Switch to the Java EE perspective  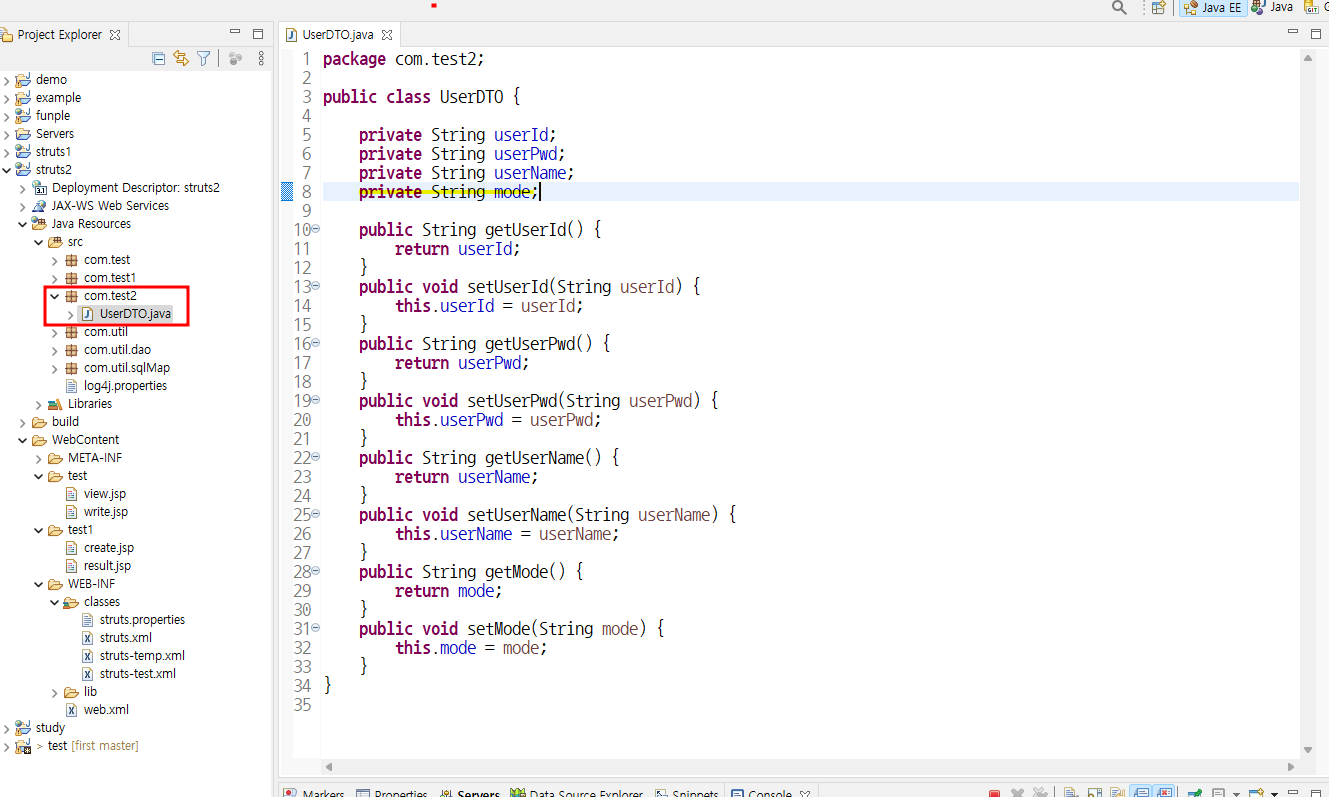pyautogui.click(x=1212, y=8)
